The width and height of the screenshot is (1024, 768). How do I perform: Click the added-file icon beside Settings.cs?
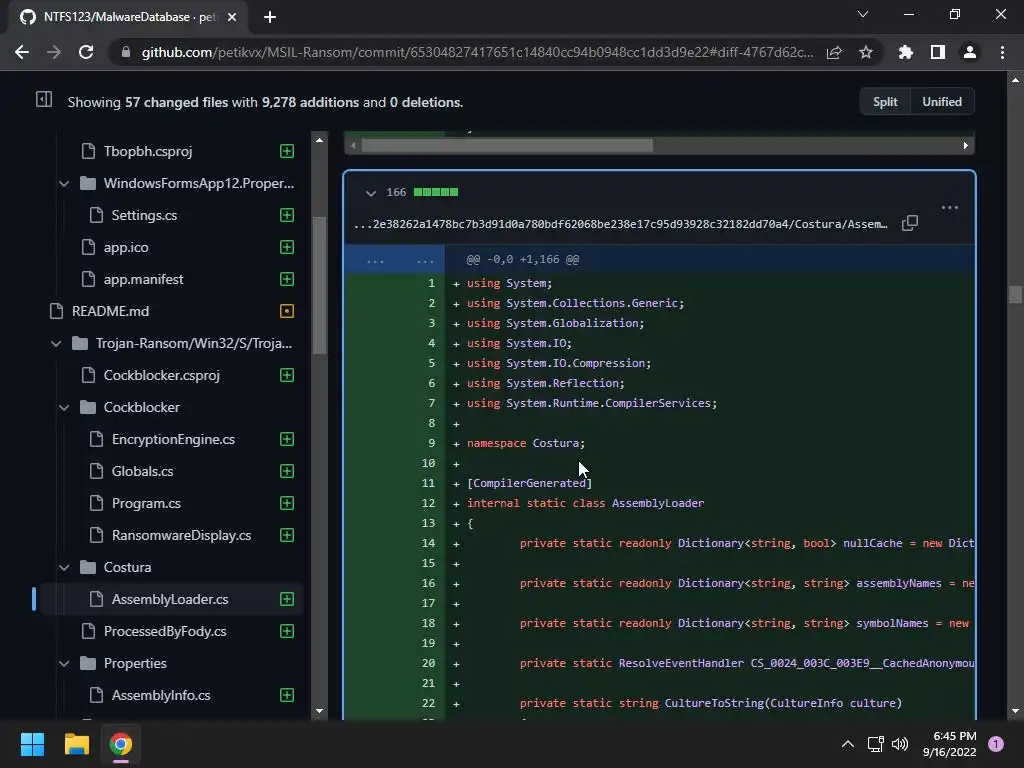click(x=287, y=215)
